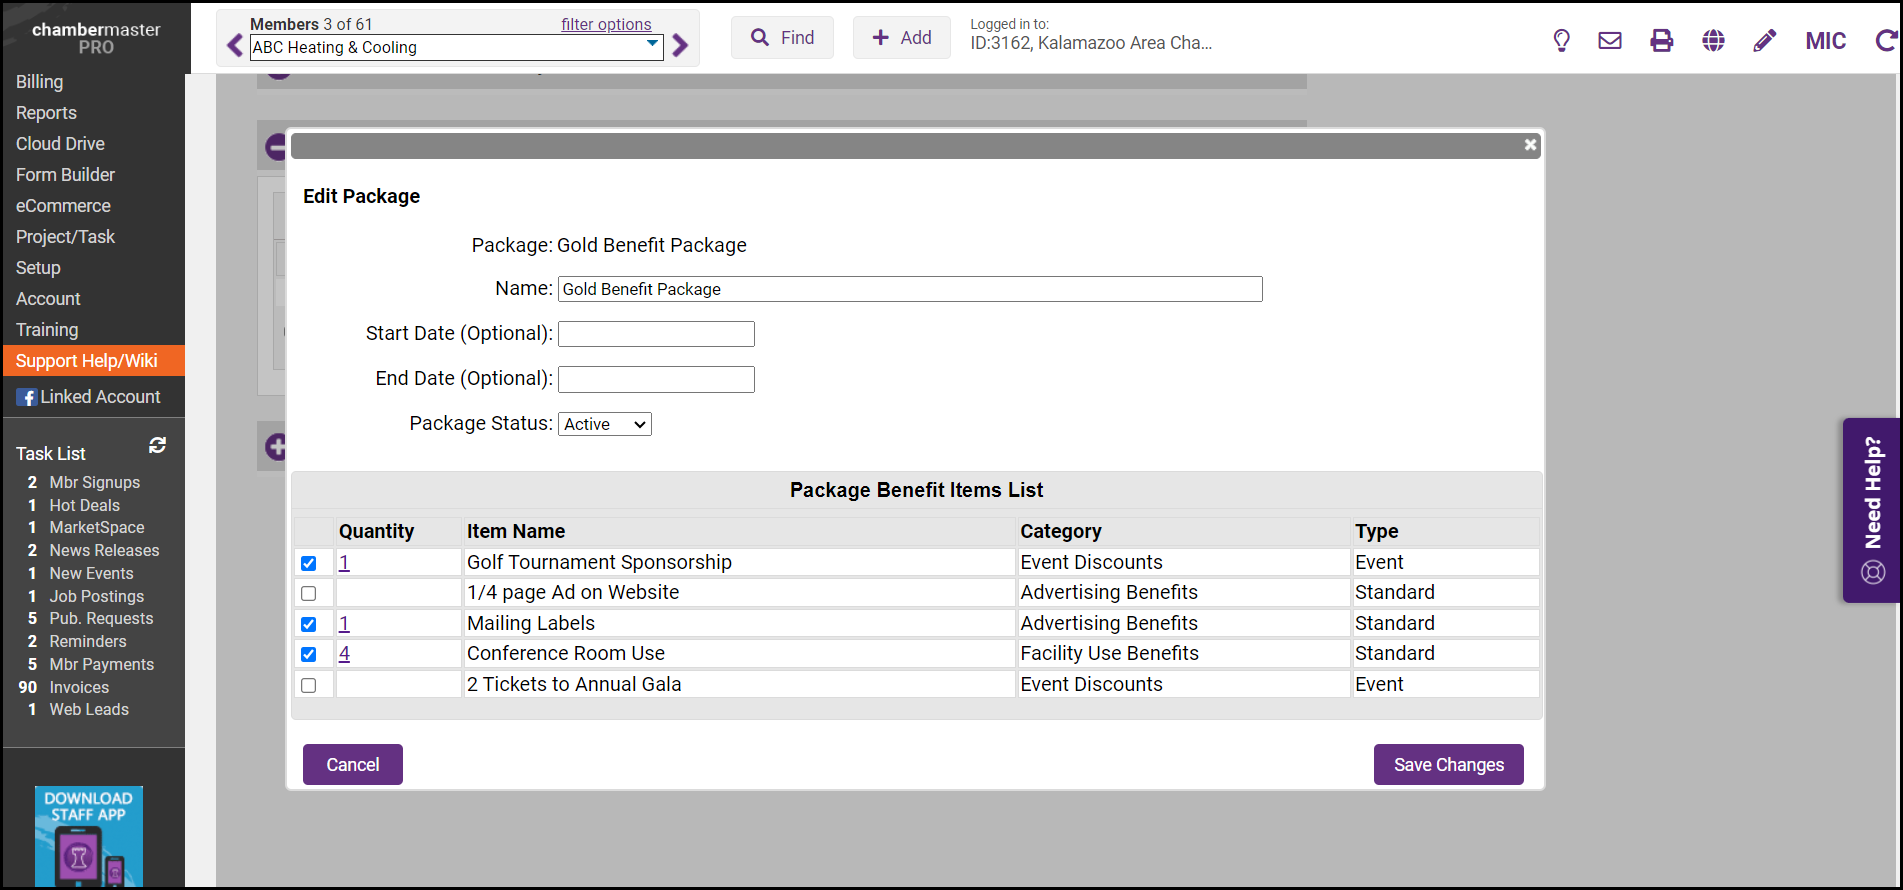Go to next member with right arrow
Screen dimensions: 1903x890
click(x=681, y=46)
